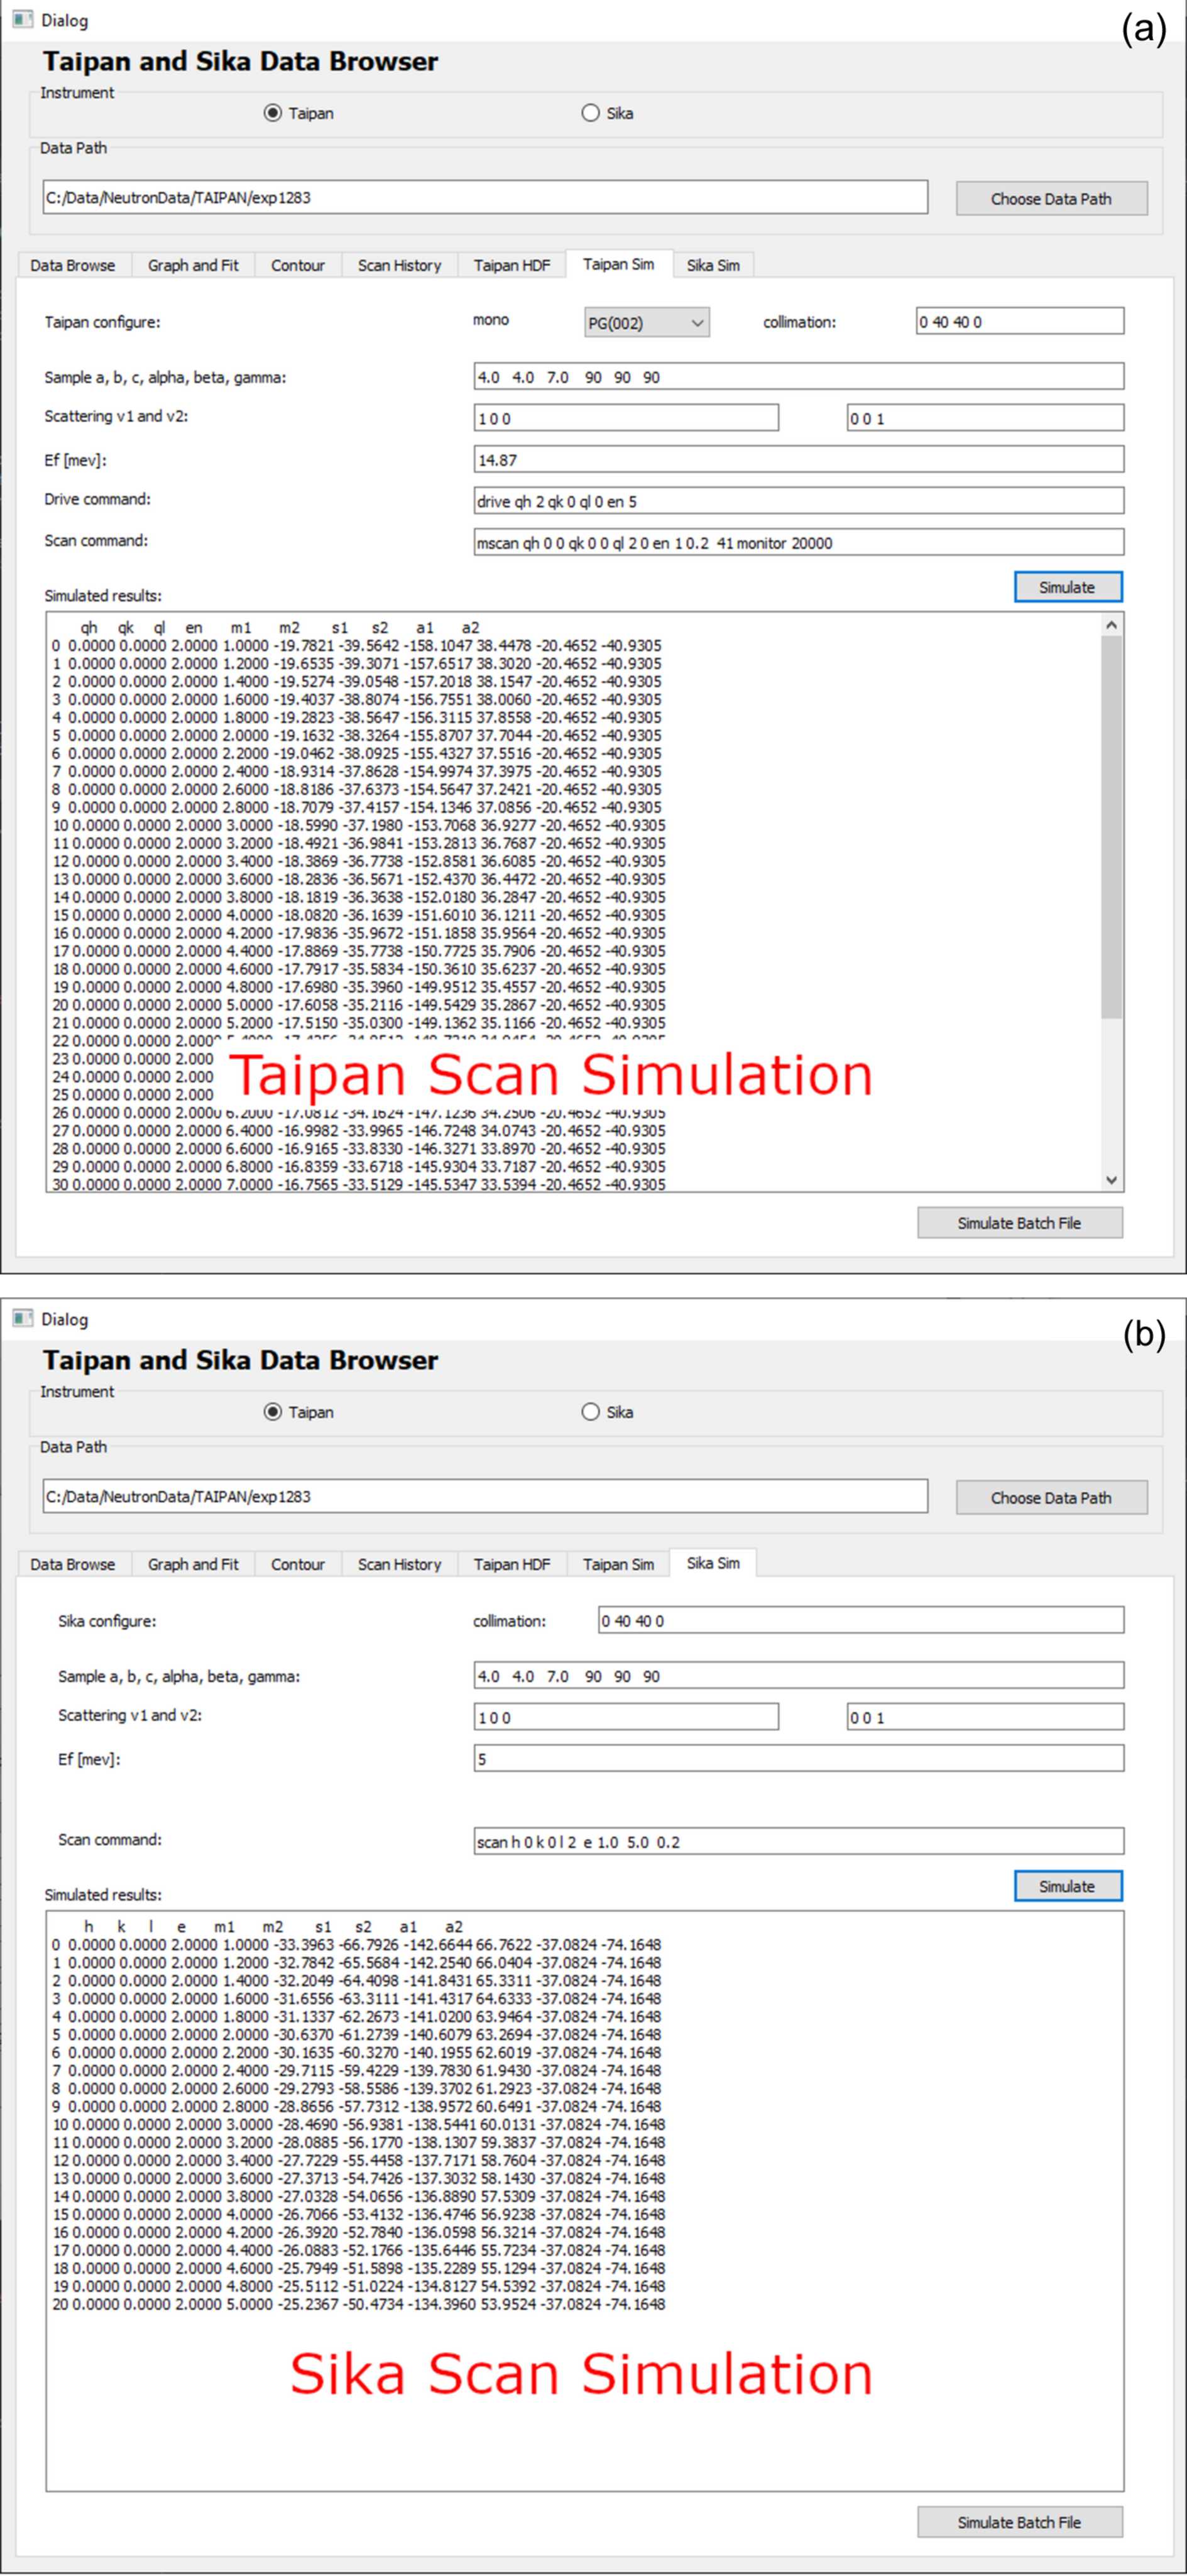Viewport: 1187px width, 2576px height.
Task: Switch to Taipan HDF tab in top dialog (a)
Action: [512, 265]
